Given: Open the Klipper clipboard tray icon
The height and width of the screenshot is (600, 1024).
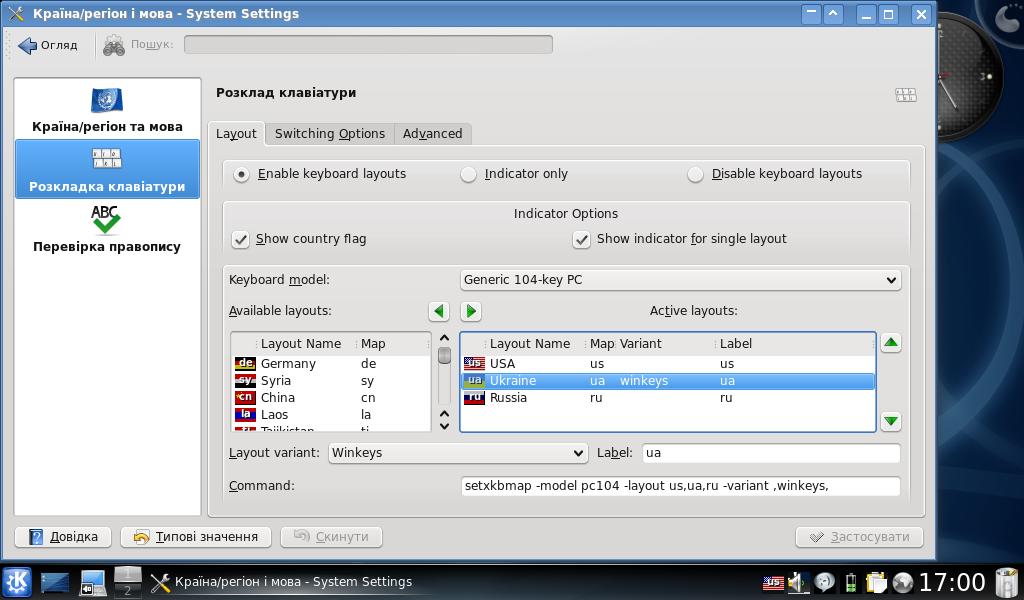Looking at the screenshot, I should pos(876,582).
